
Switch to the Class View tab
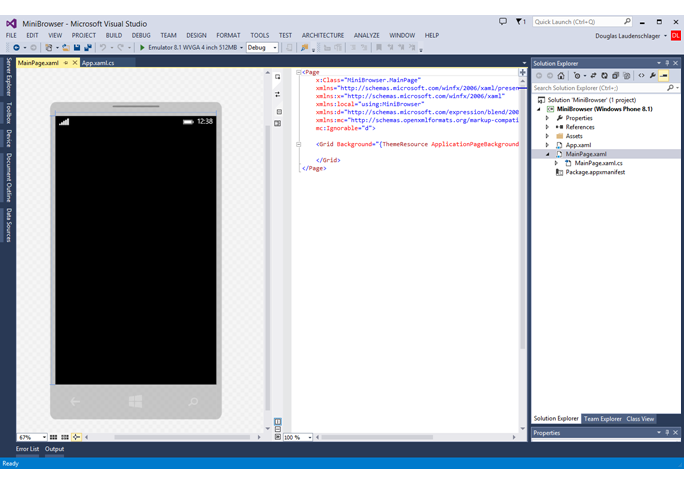click(x=640, y=419)
